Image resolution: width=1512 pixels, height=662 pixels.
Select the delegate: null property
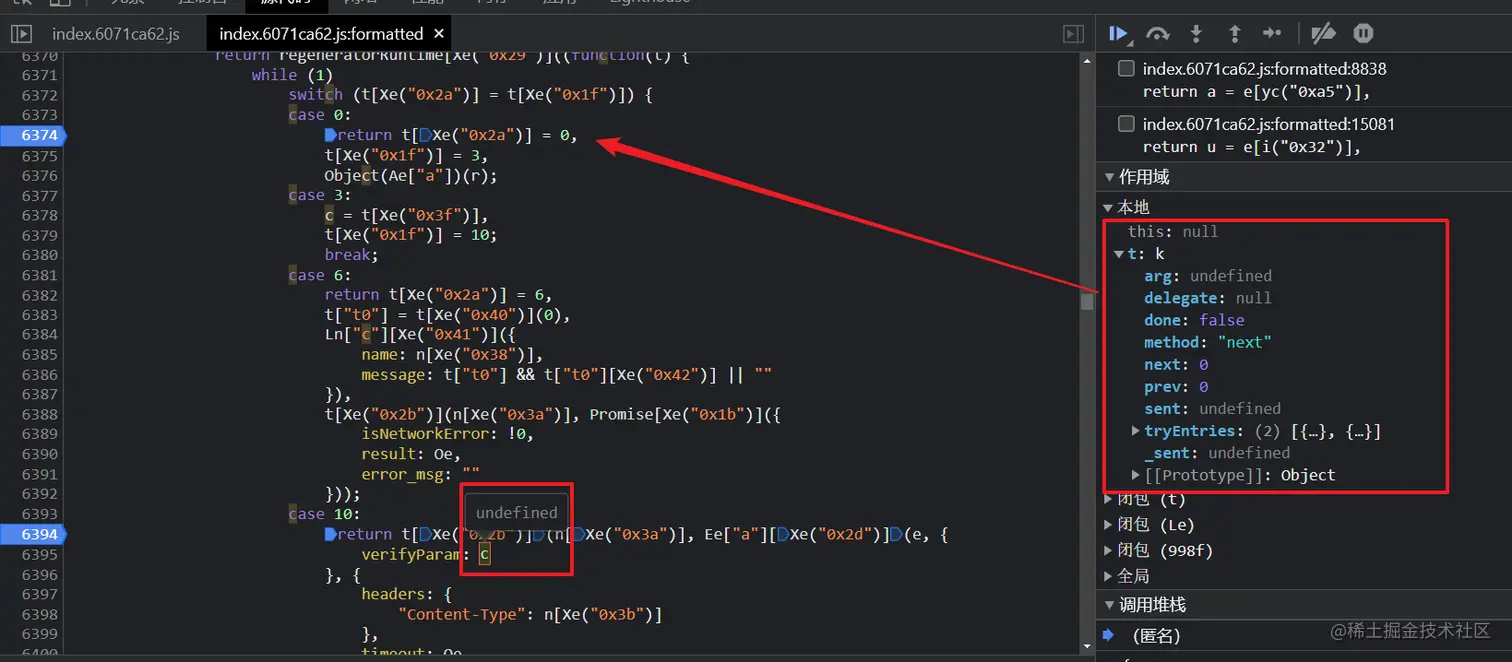point(1208,298)
